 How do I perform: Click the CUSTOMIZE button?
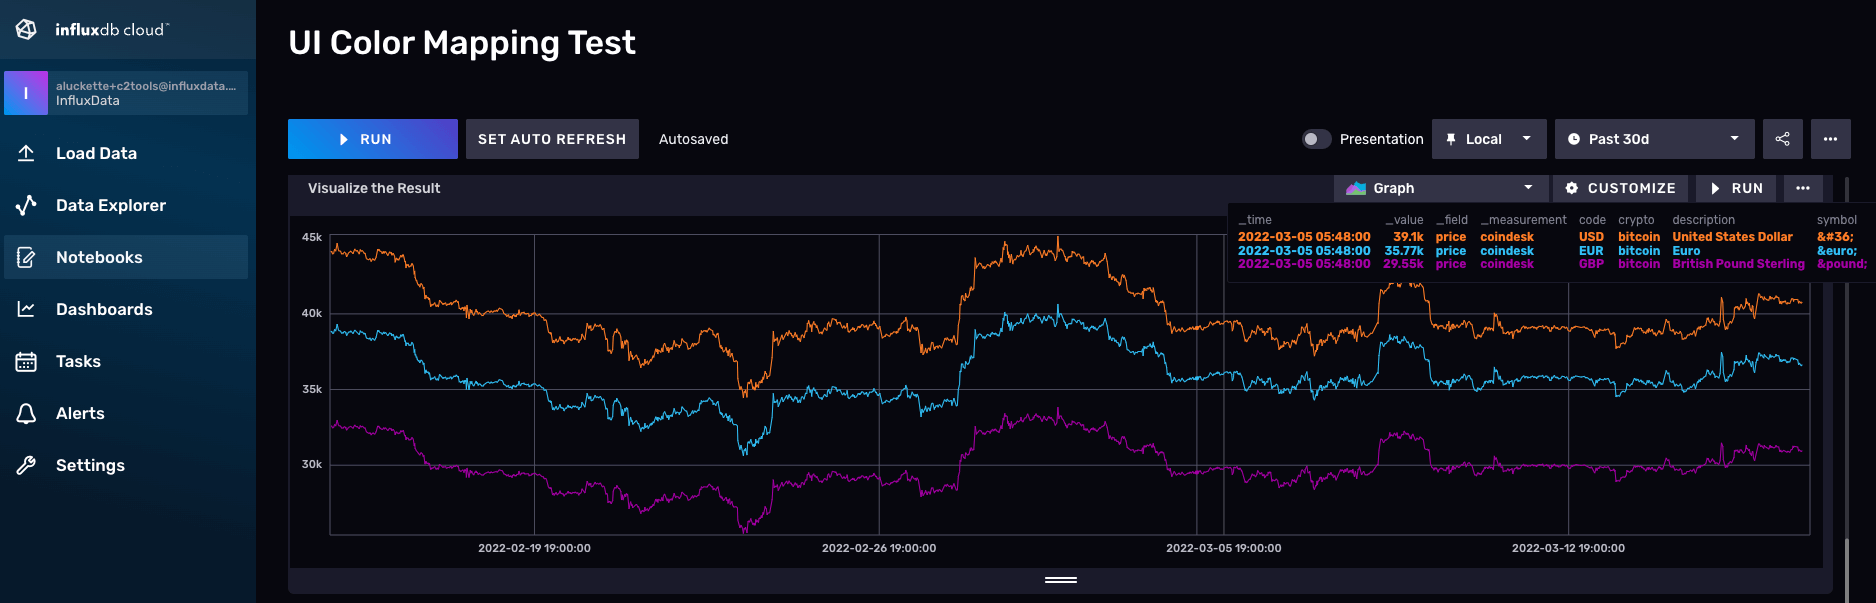1620,188
